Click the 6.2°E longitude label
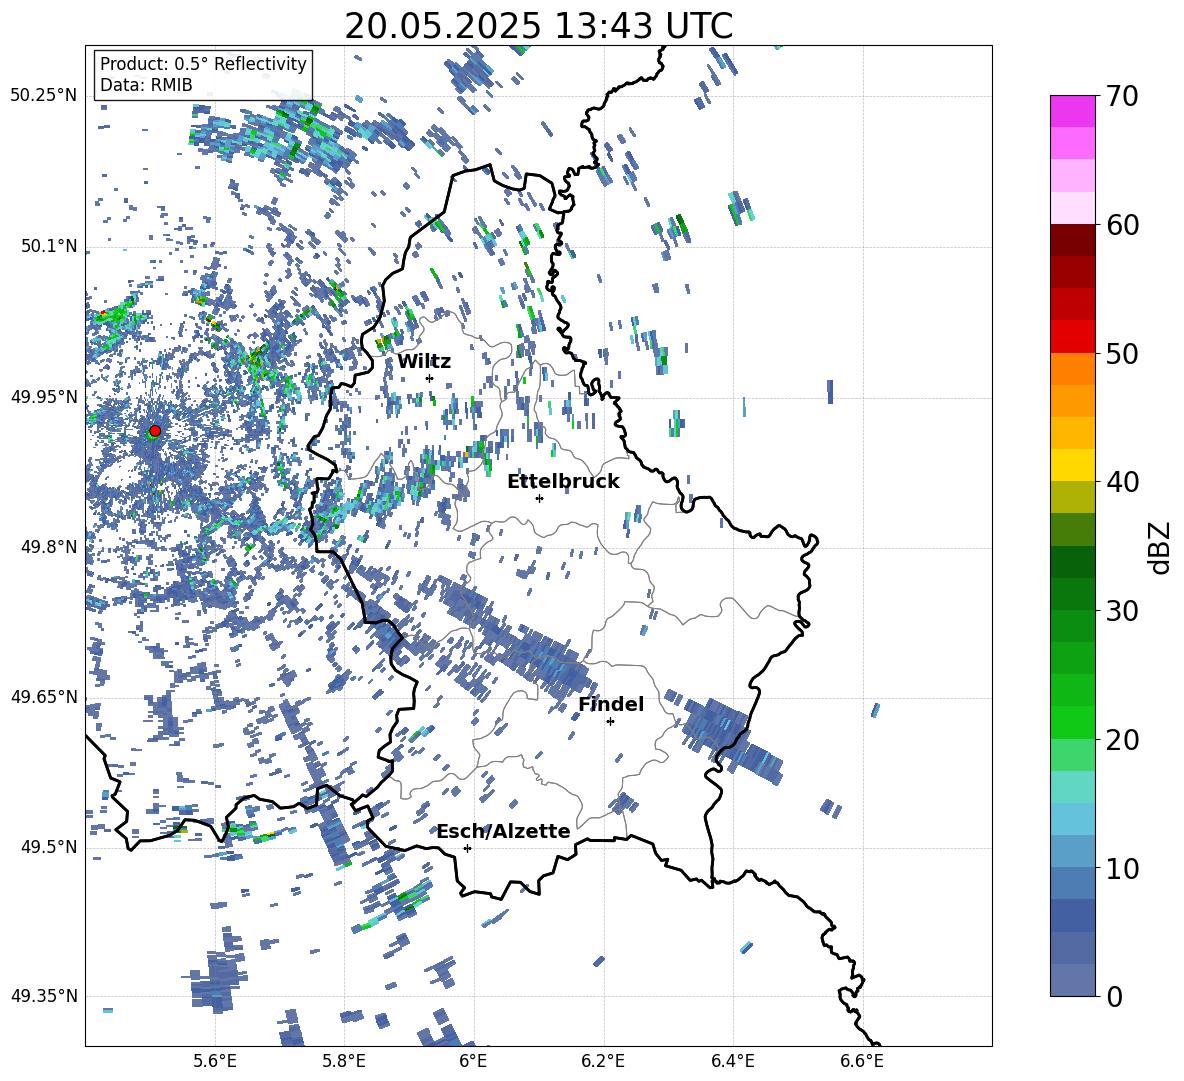Image resolution: width=1184 pixels, height=1081 pixels. [x=603, y=1061]
